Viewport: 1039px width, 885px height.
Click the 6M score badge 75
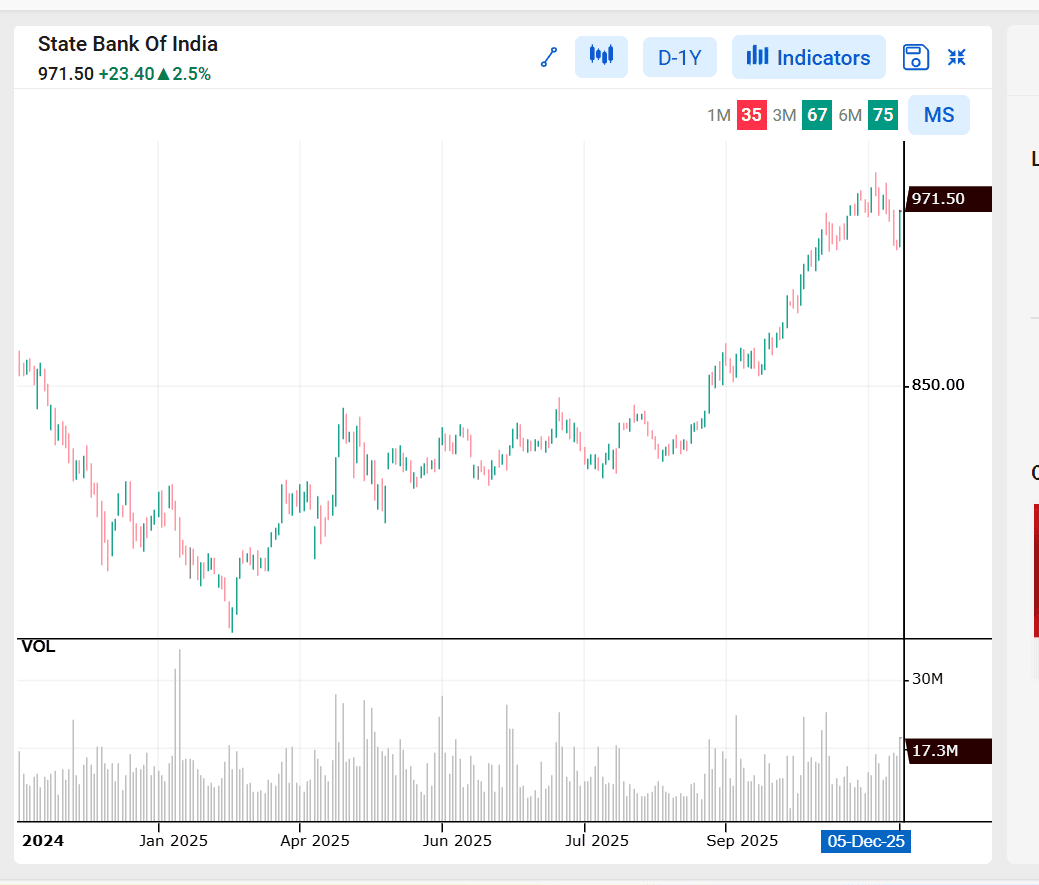click(883, 115)
